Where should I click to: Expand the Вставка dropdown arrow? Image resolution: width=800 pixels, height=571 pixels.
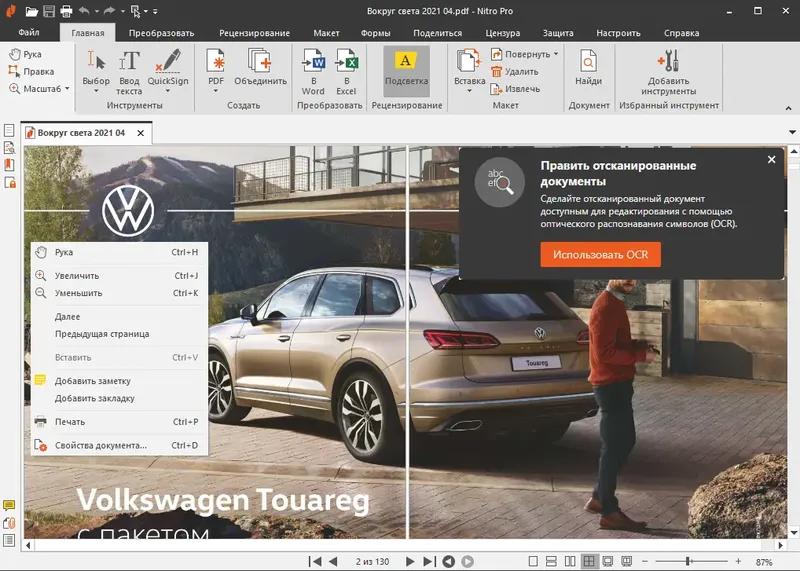point(469,91)
